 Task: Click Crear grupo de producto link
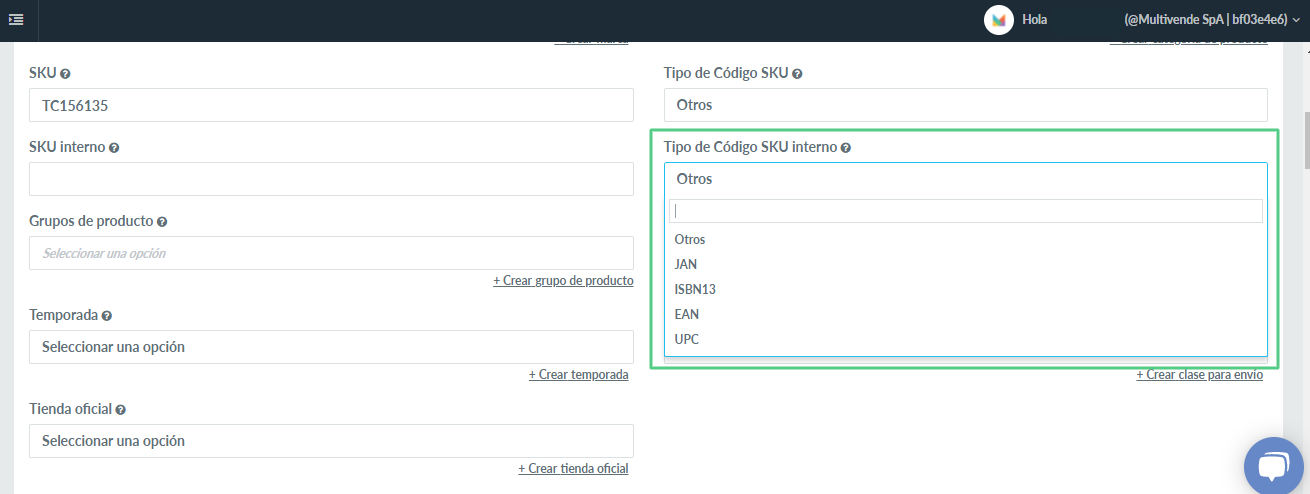(563, 281)
